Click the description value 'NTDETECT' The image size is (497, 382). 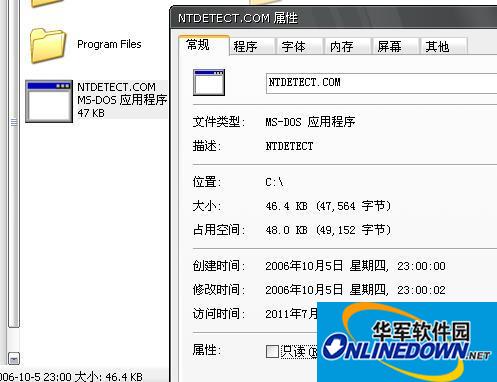(x=289, y=146)
